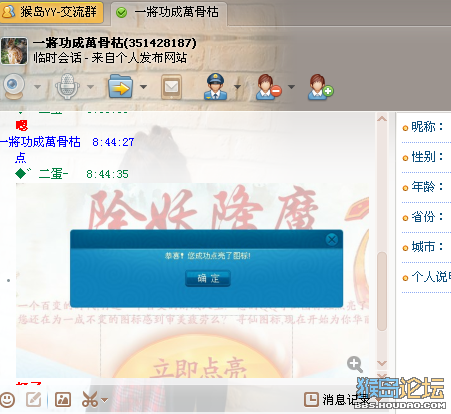Screen dimensions: 451x414
Task: Click the send file folder icon
Action: point(120,86)
